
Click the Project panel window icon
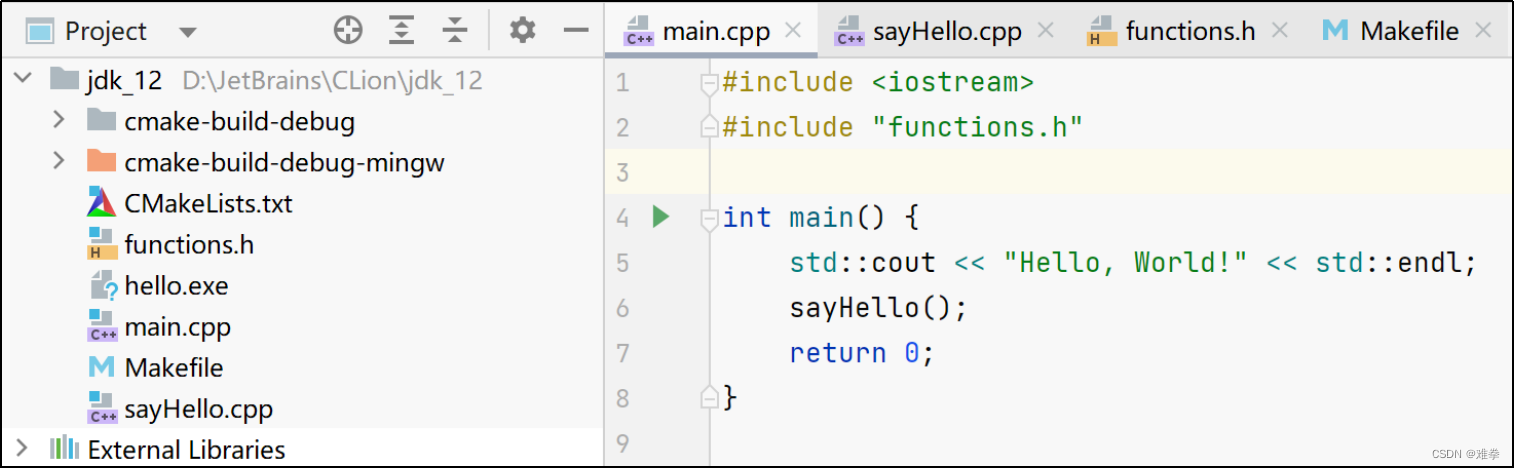click(40, 32)
